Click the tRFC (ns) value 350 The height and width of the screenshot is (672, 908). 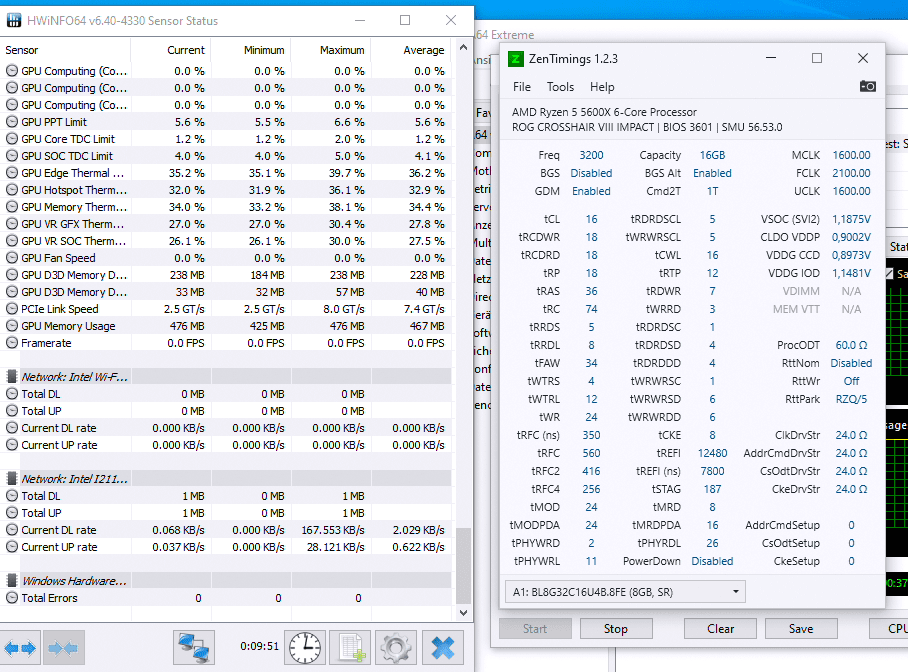pos(591,435)
